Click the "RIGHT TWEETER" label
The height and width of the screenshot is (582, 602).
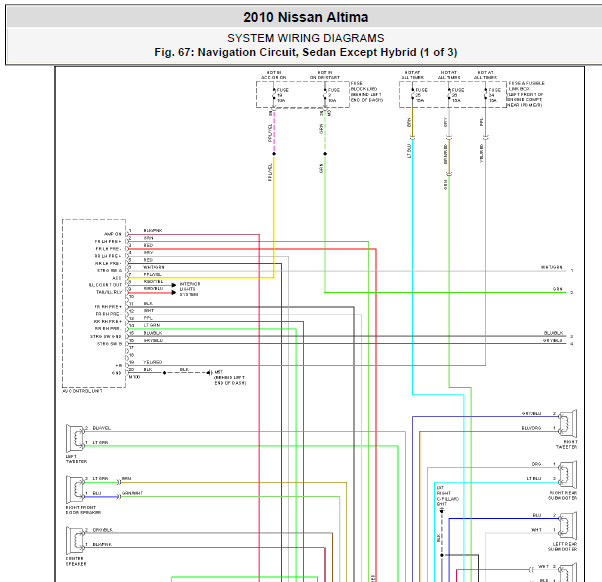[x=566, y=444]
